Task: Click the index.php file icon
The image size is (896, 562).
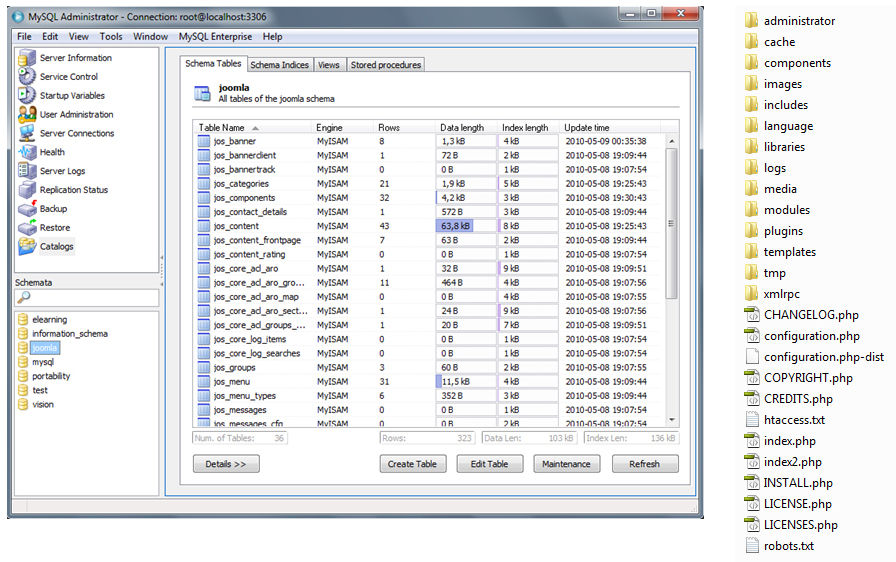Action: (x=751, y=441)
